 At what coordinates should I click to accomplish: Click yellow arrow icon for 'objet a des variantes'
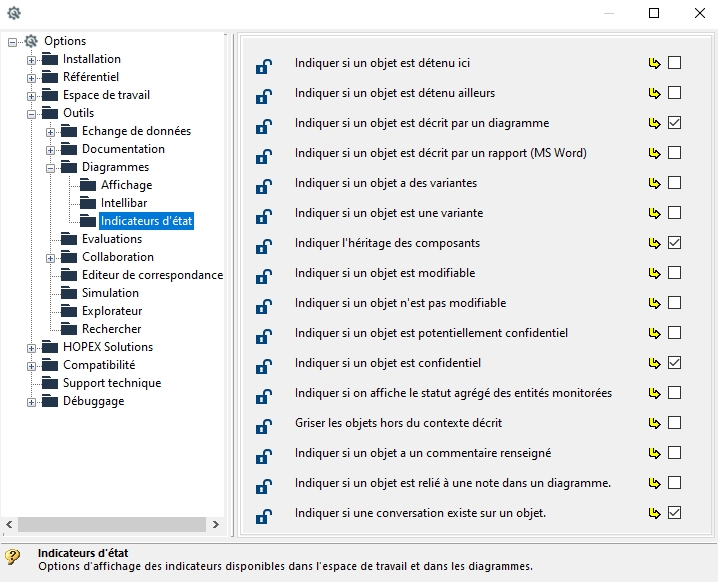[654, 183]
